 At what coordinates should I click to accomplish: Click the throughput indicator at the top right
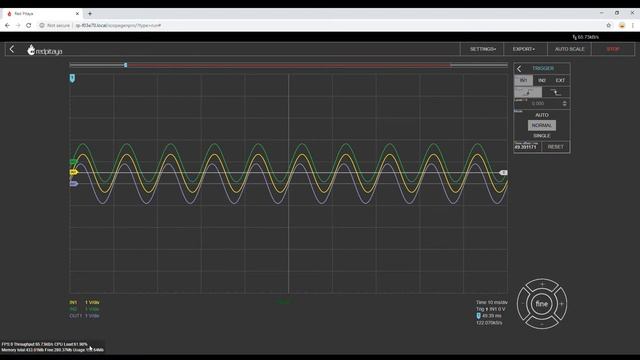tap(586, 37)
